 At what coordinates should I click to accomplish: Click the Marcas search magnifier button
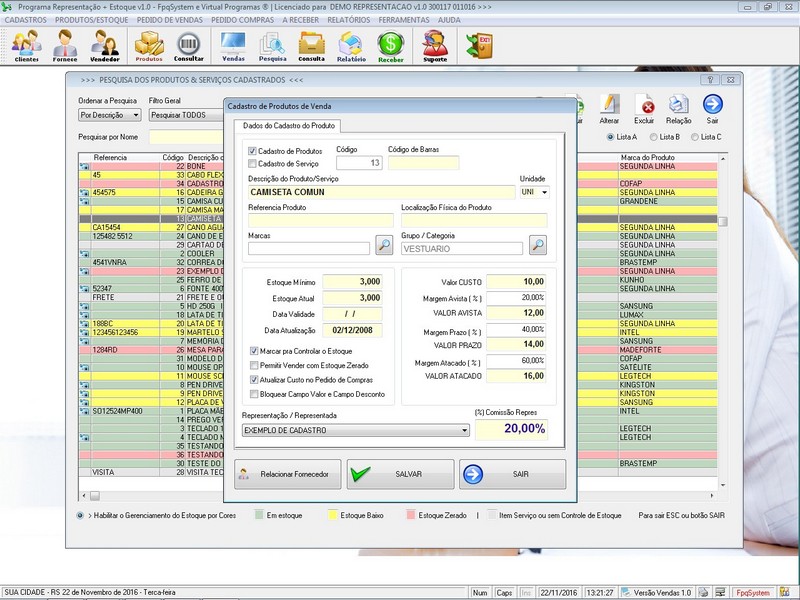click(x=384, y=245)
